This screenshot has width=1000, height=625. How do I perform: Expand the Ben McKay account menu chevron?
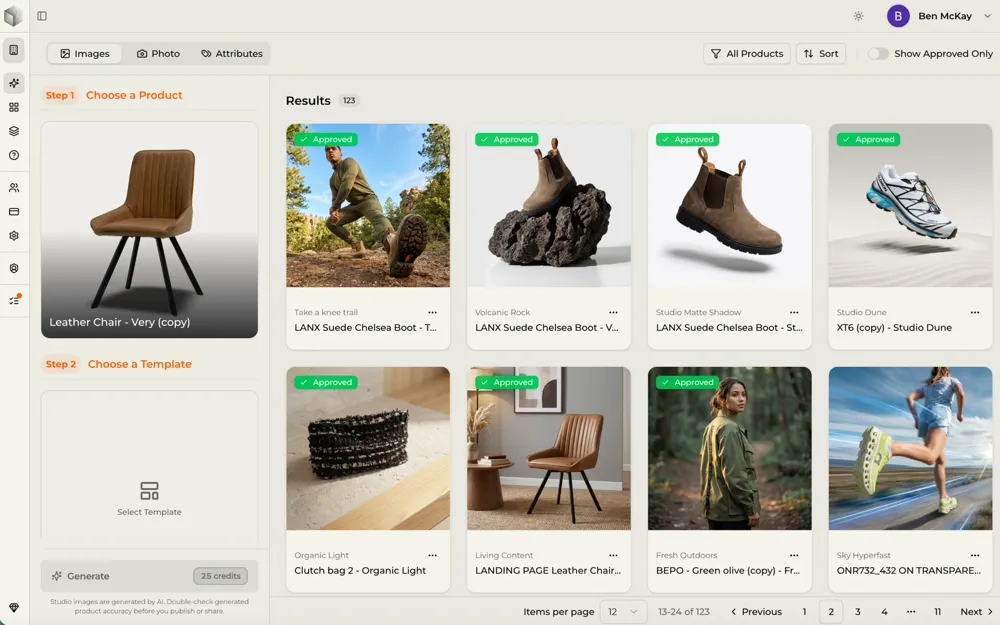click(988, 16)
